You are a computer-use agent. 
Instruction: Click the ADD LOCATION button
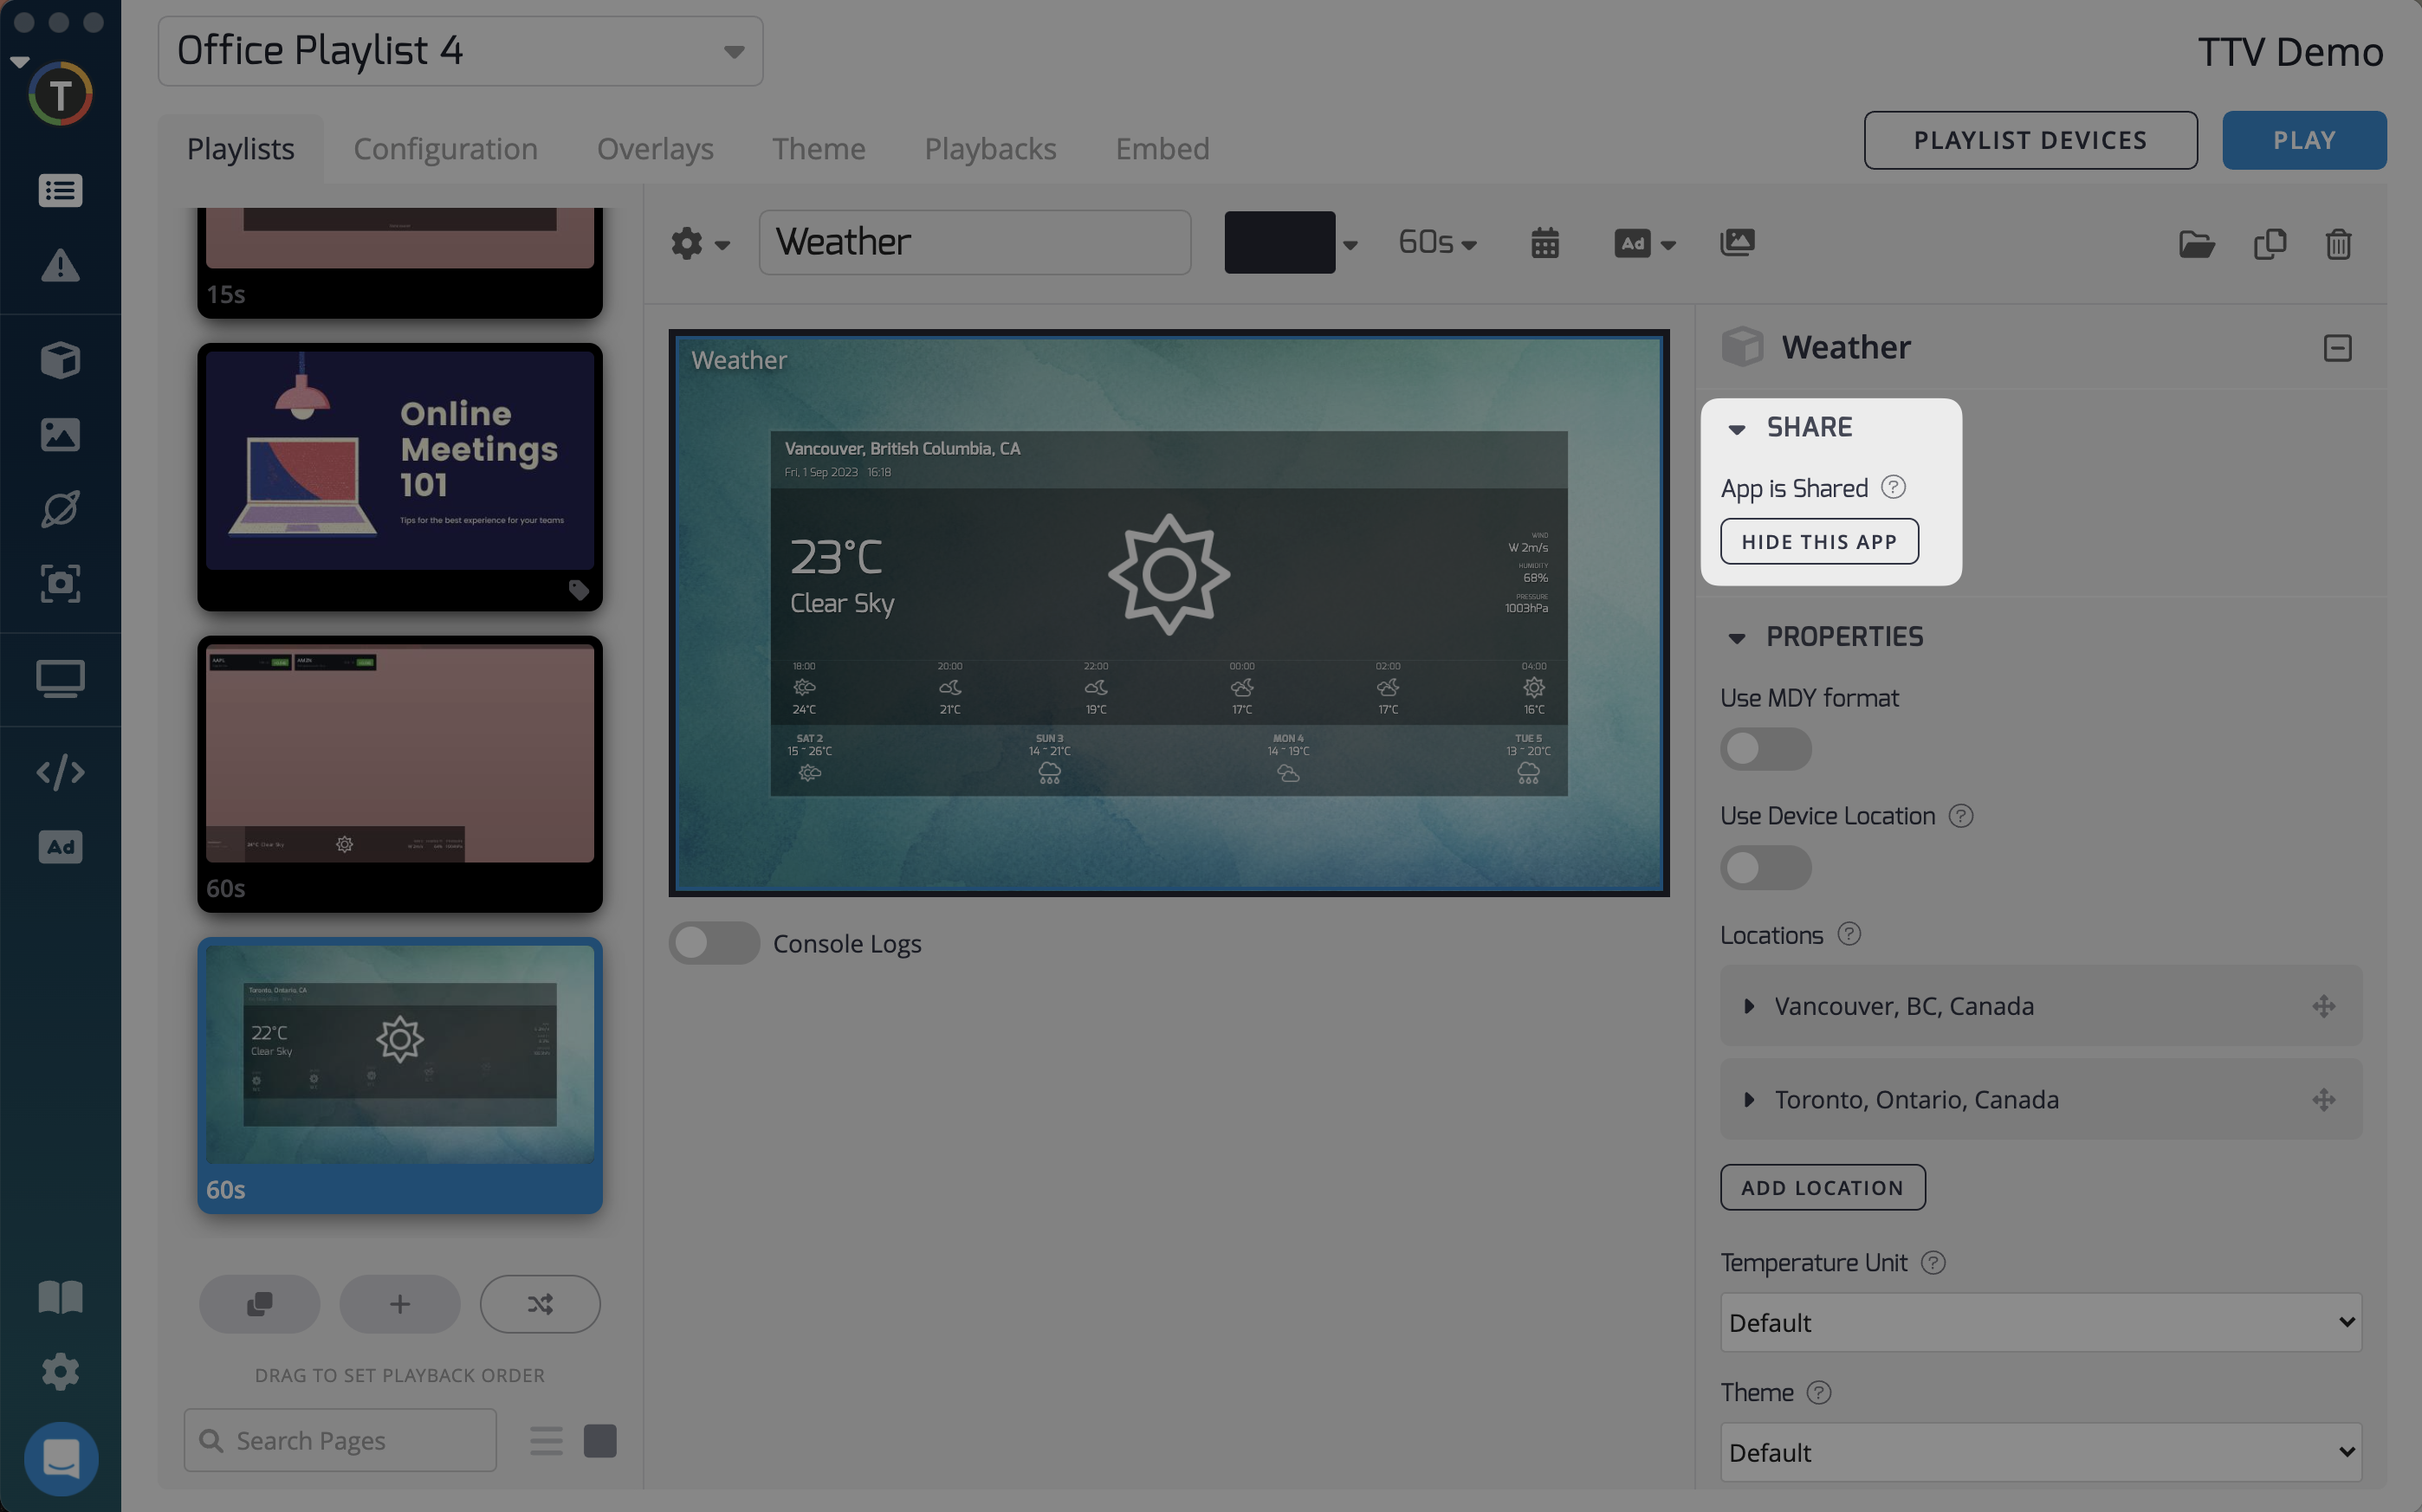(1822, 1187)
